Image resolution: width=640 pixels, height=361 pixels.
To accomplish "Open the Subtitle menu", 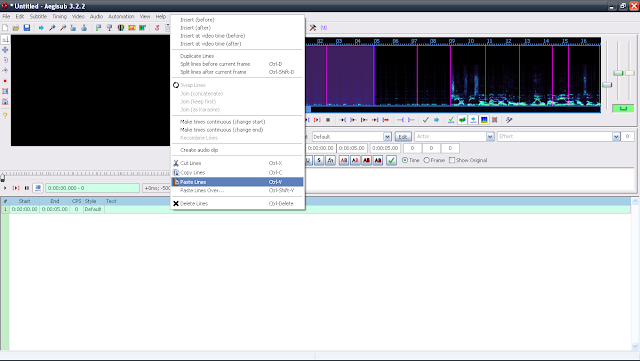I will [38, 17].
